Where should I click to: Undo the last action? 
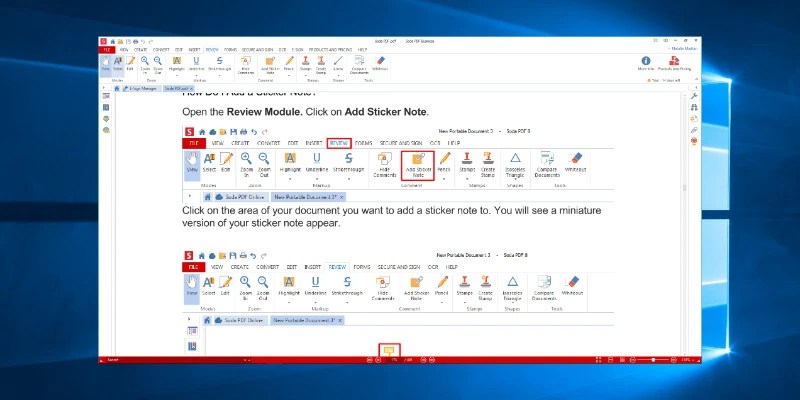pos(143,41)
